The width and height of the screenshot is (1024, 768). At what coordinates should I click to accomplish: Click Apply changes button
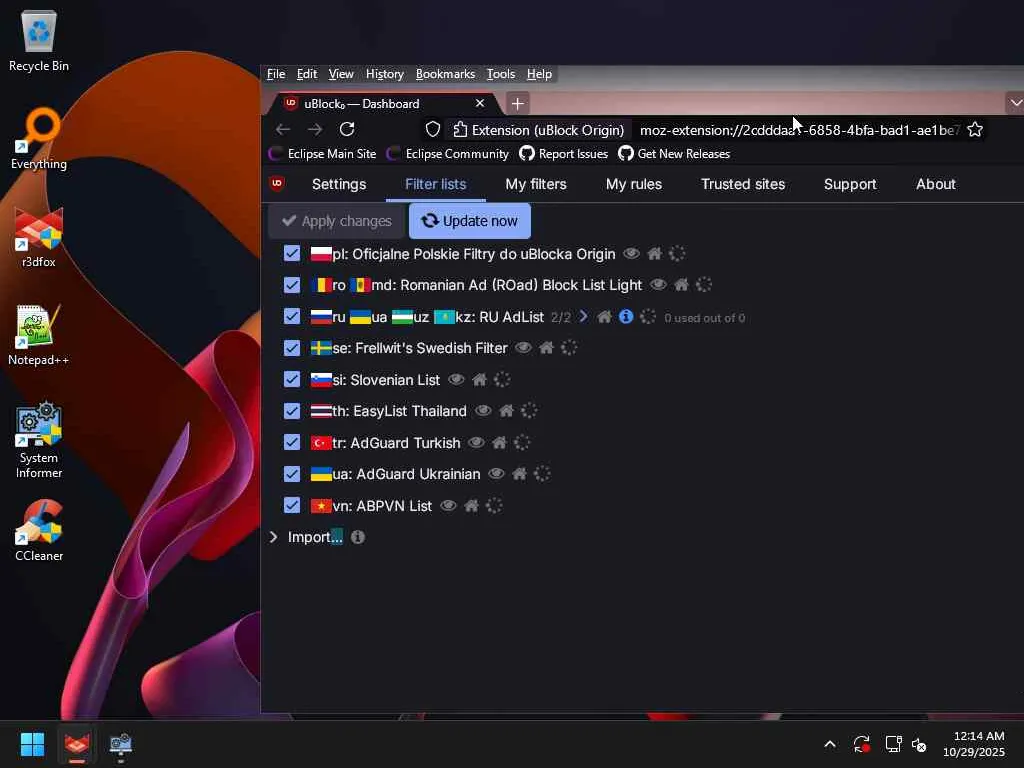(x=336, y=221)
